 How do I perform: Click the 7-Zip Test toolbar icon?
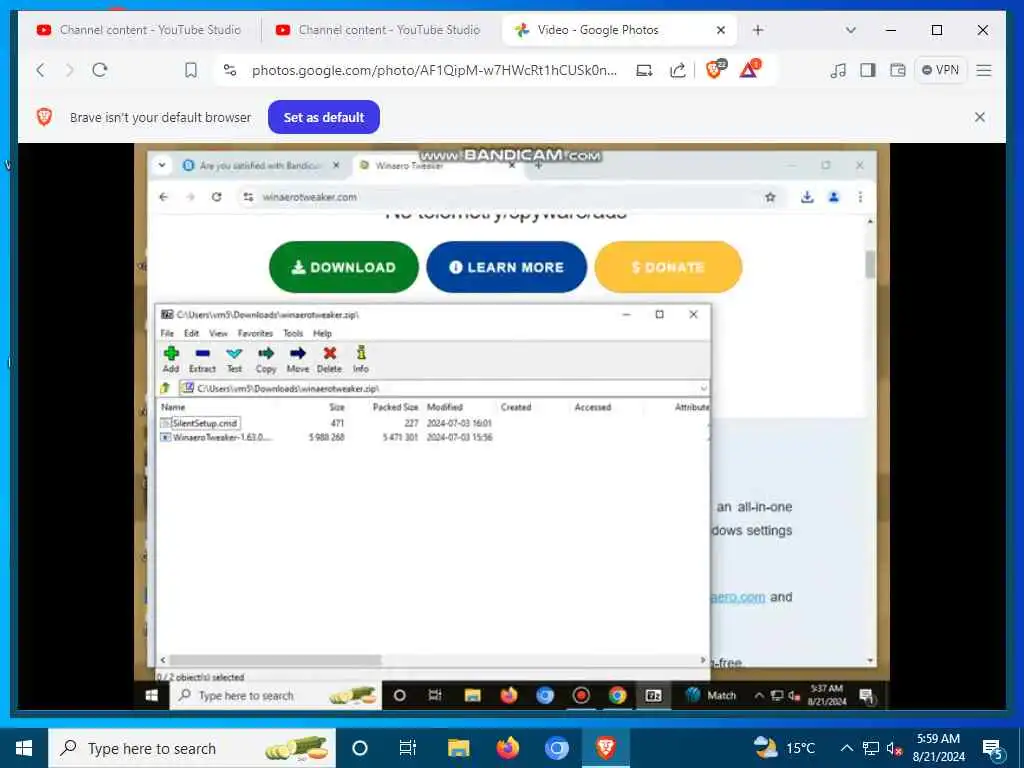pyautogui.click(x=234, y=359)
